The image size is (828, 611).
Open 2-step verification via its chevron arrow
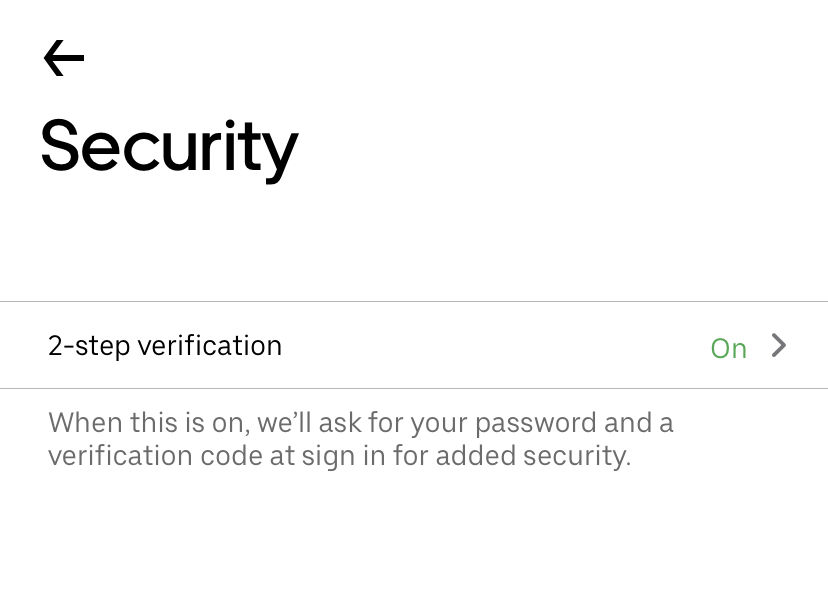point(779,346)
